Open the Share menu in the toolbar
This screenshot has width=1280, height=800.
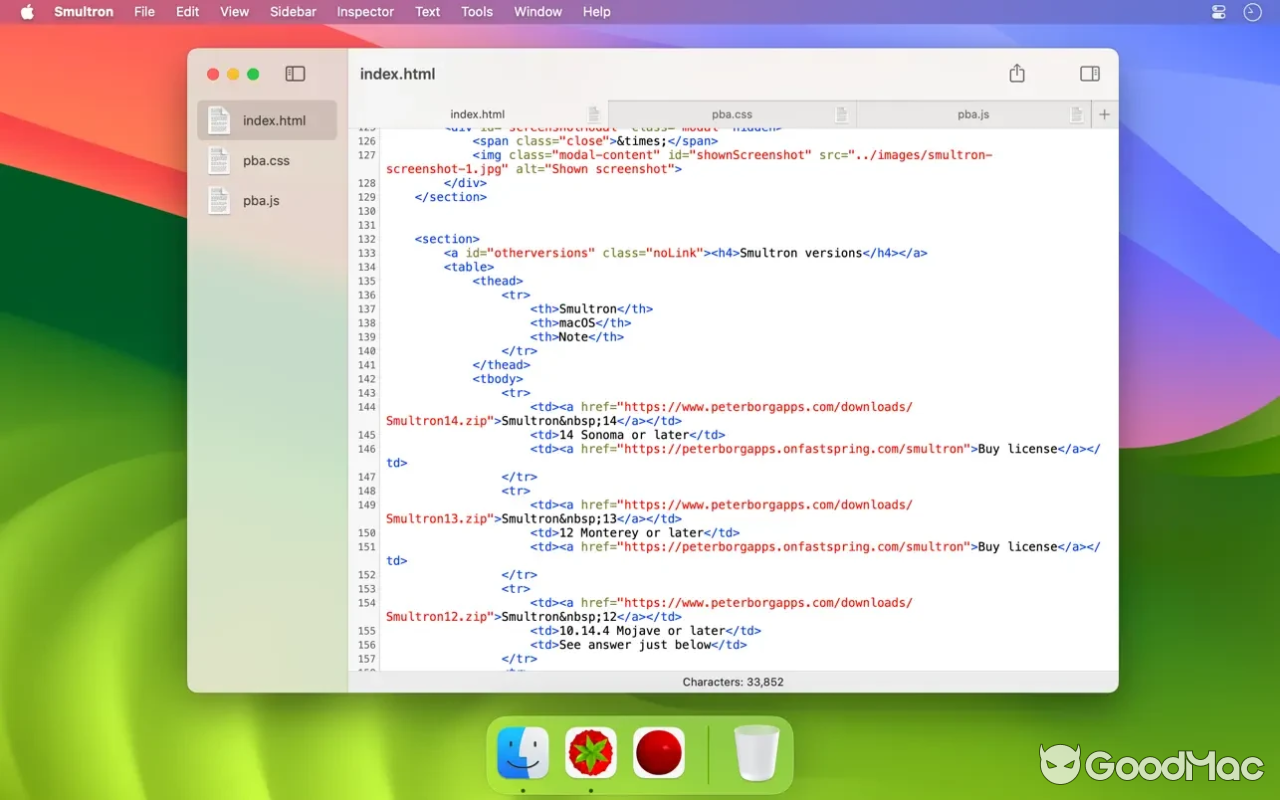(1016, 73)
